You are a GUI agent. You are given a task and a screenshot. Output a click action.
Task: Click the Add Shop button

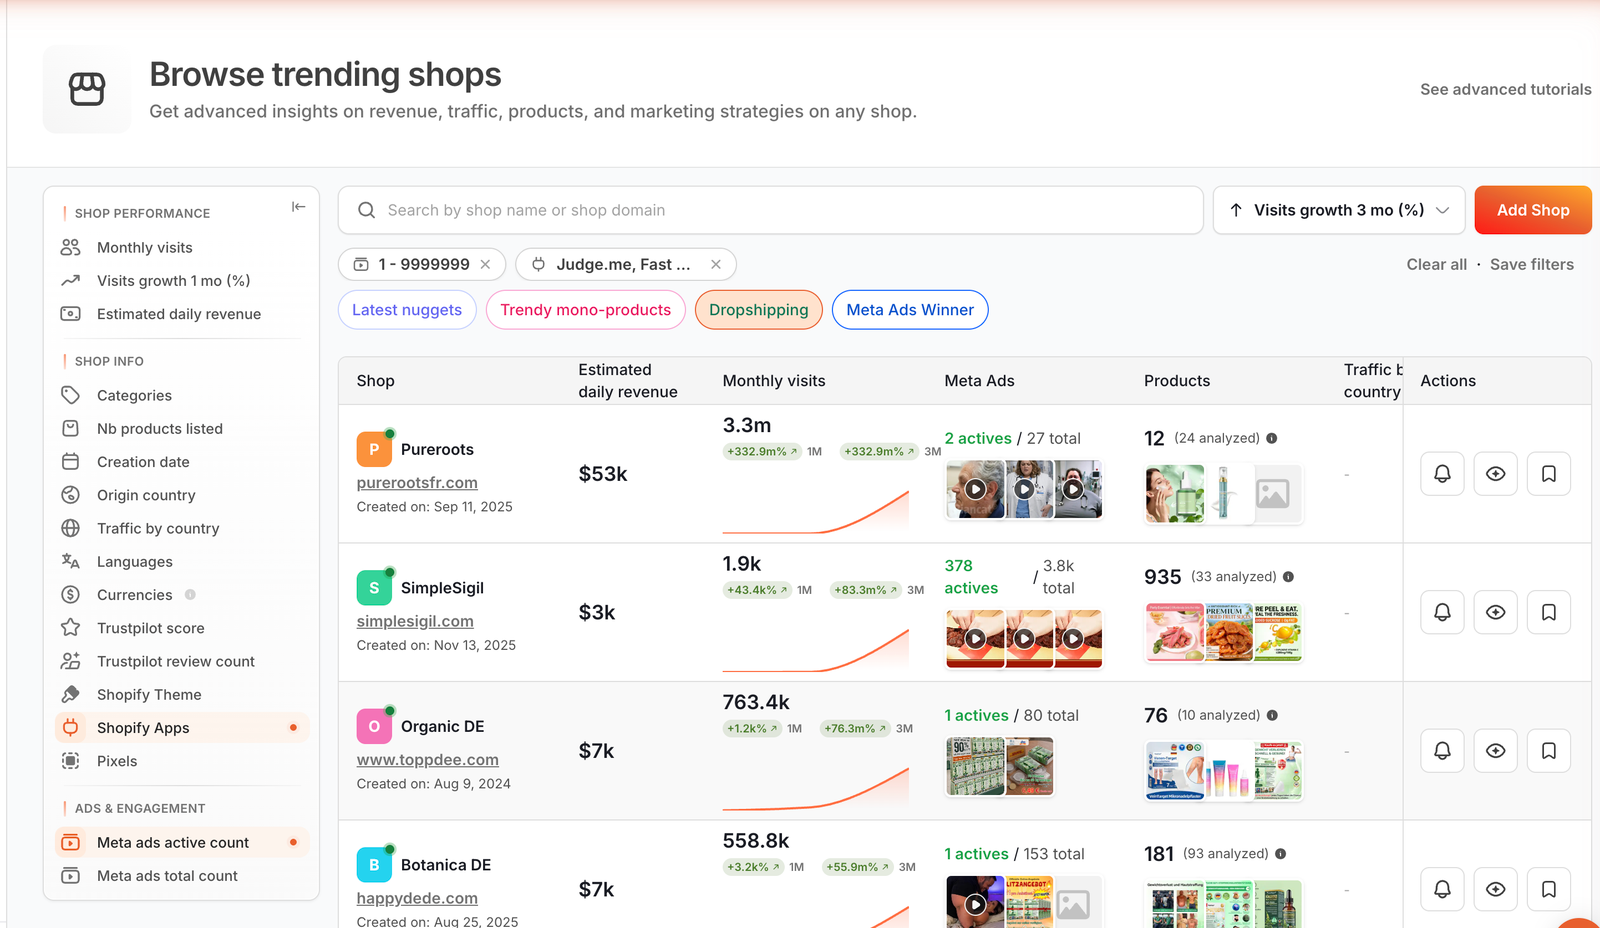(x=1533, y=210)
